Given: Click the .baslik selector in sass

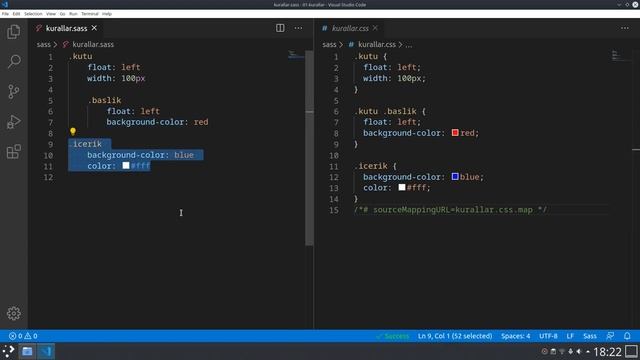Looking at the screenshot, I should click(x=105, y=100).
